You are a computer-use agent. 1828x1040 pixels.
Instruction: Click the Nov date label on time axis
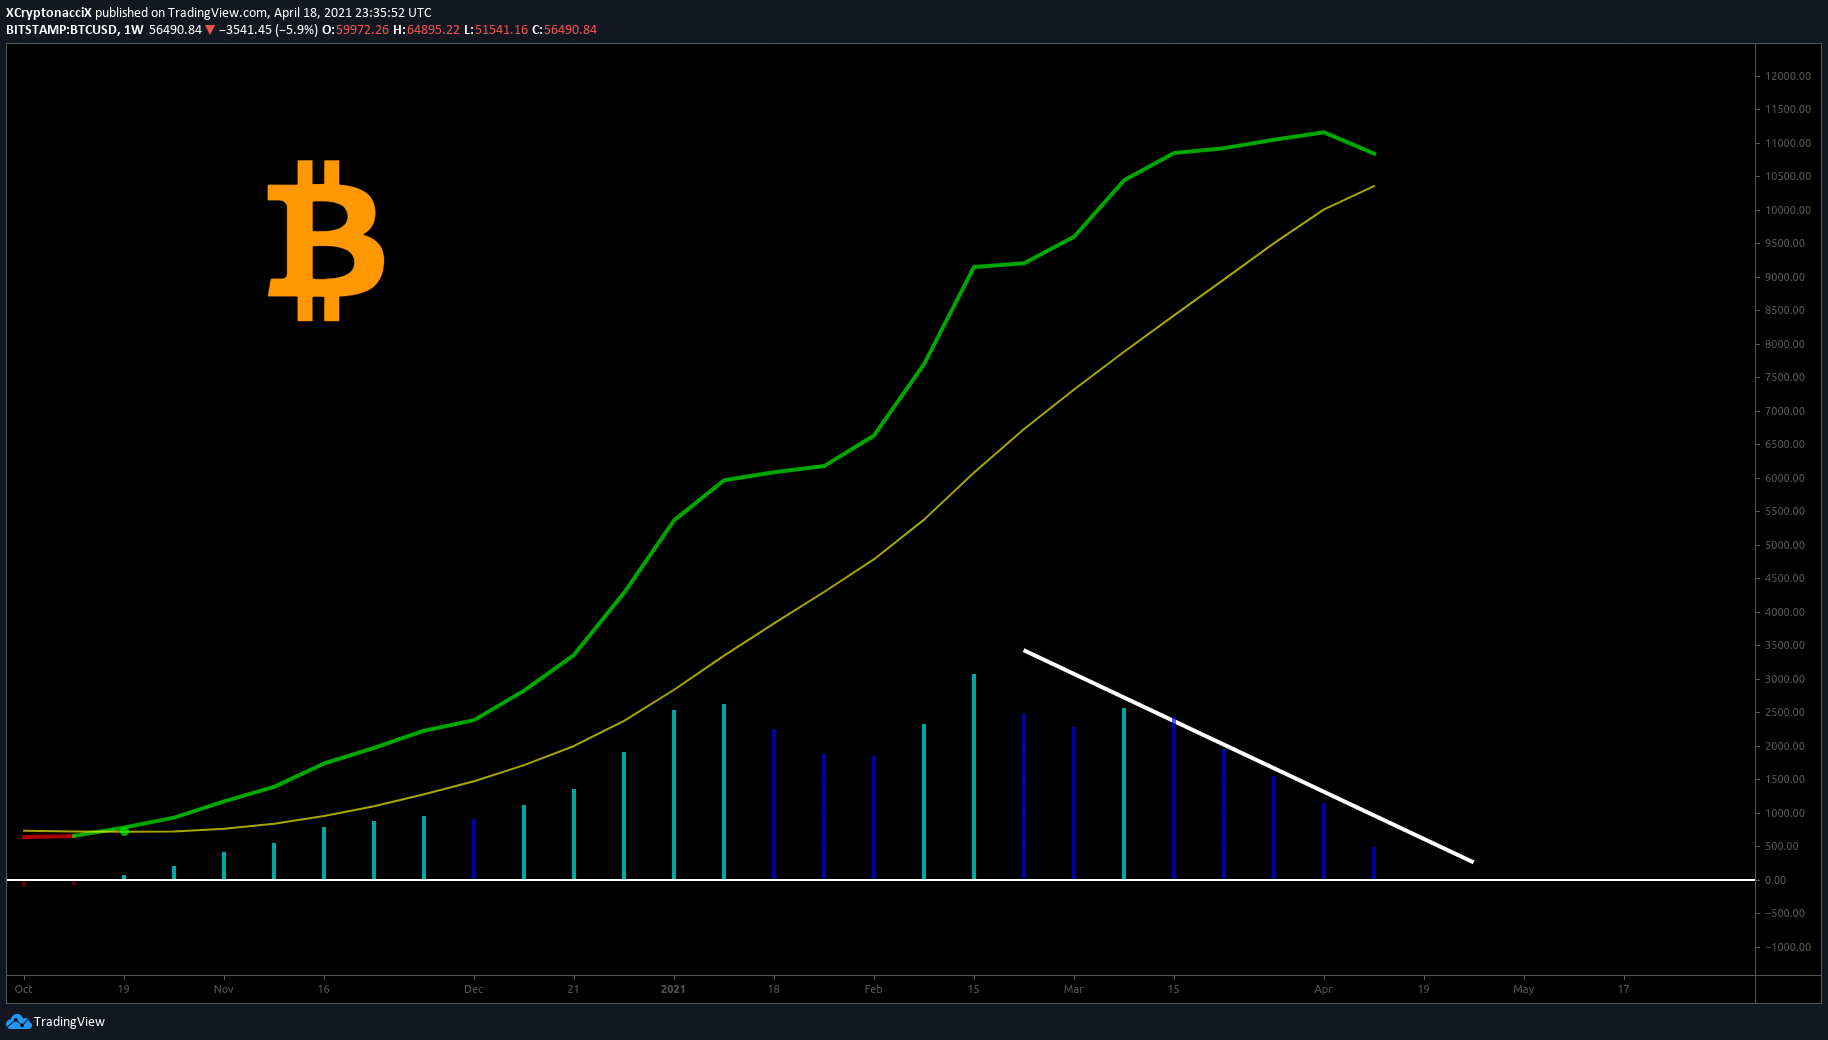[223, 989]
